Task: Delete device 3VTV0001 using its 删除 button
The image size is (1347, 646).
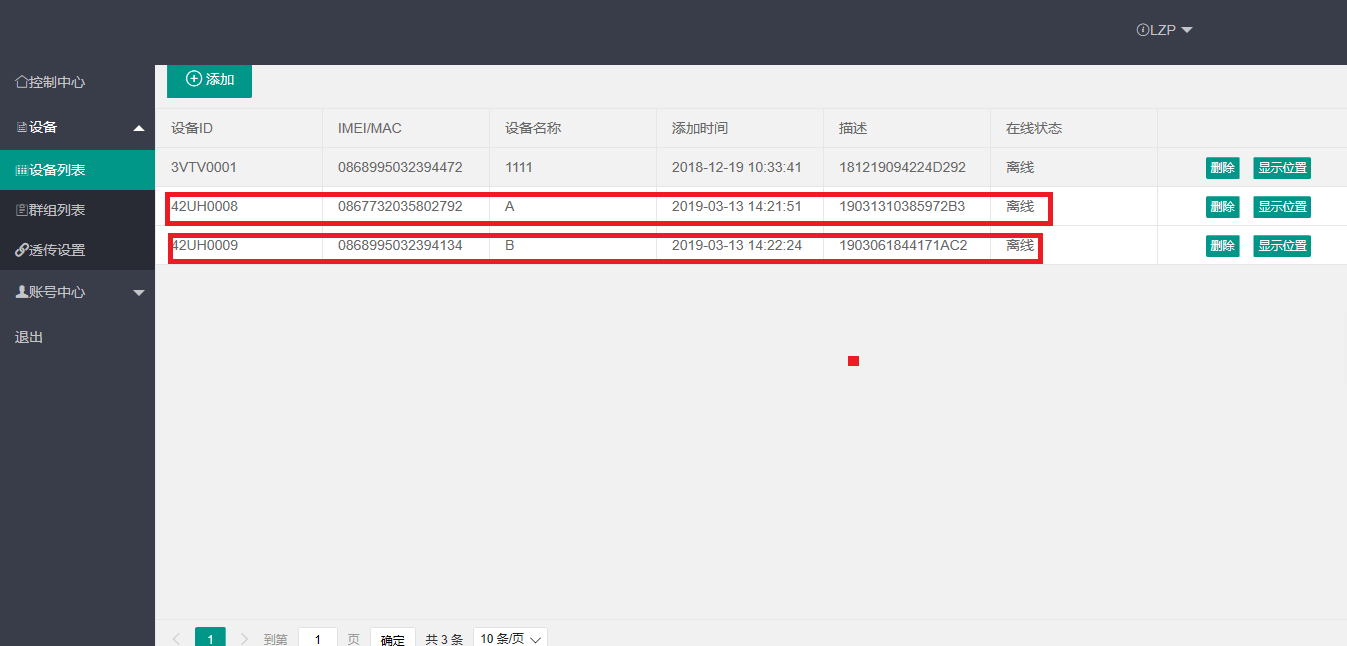Action: point(1222,168)
